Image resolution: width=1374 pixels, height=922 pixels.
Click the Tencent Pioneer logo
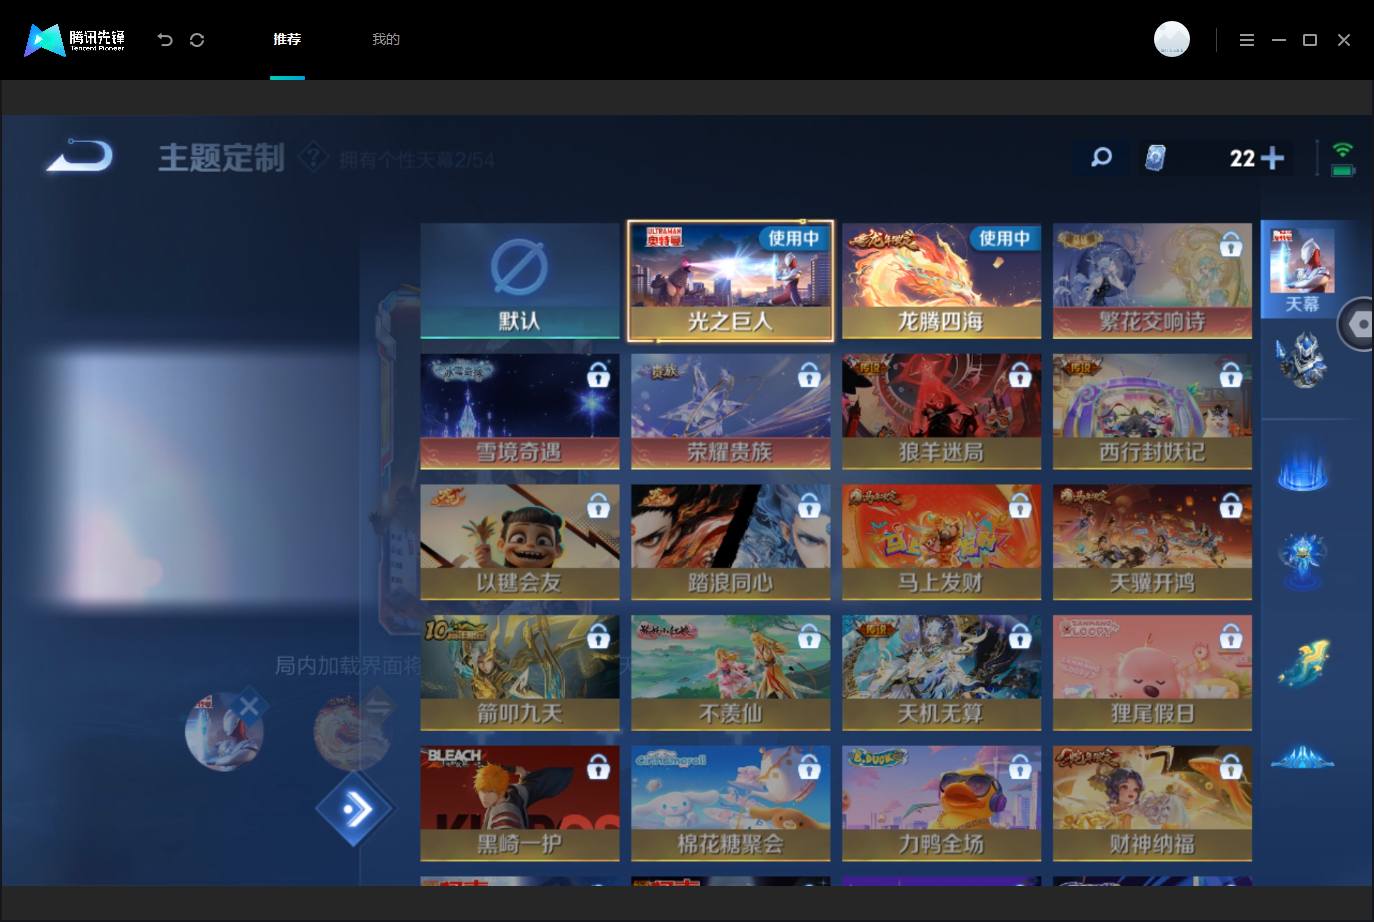point(75,40)
